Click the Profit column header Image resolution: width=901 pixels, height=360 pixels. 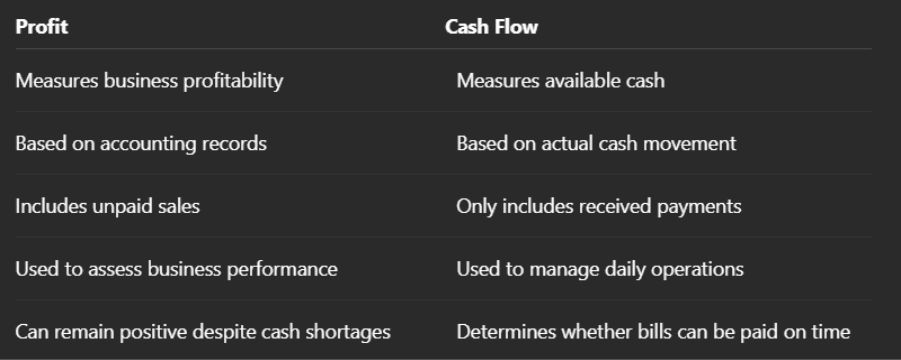pyautogui.click(x=41, y=26)
